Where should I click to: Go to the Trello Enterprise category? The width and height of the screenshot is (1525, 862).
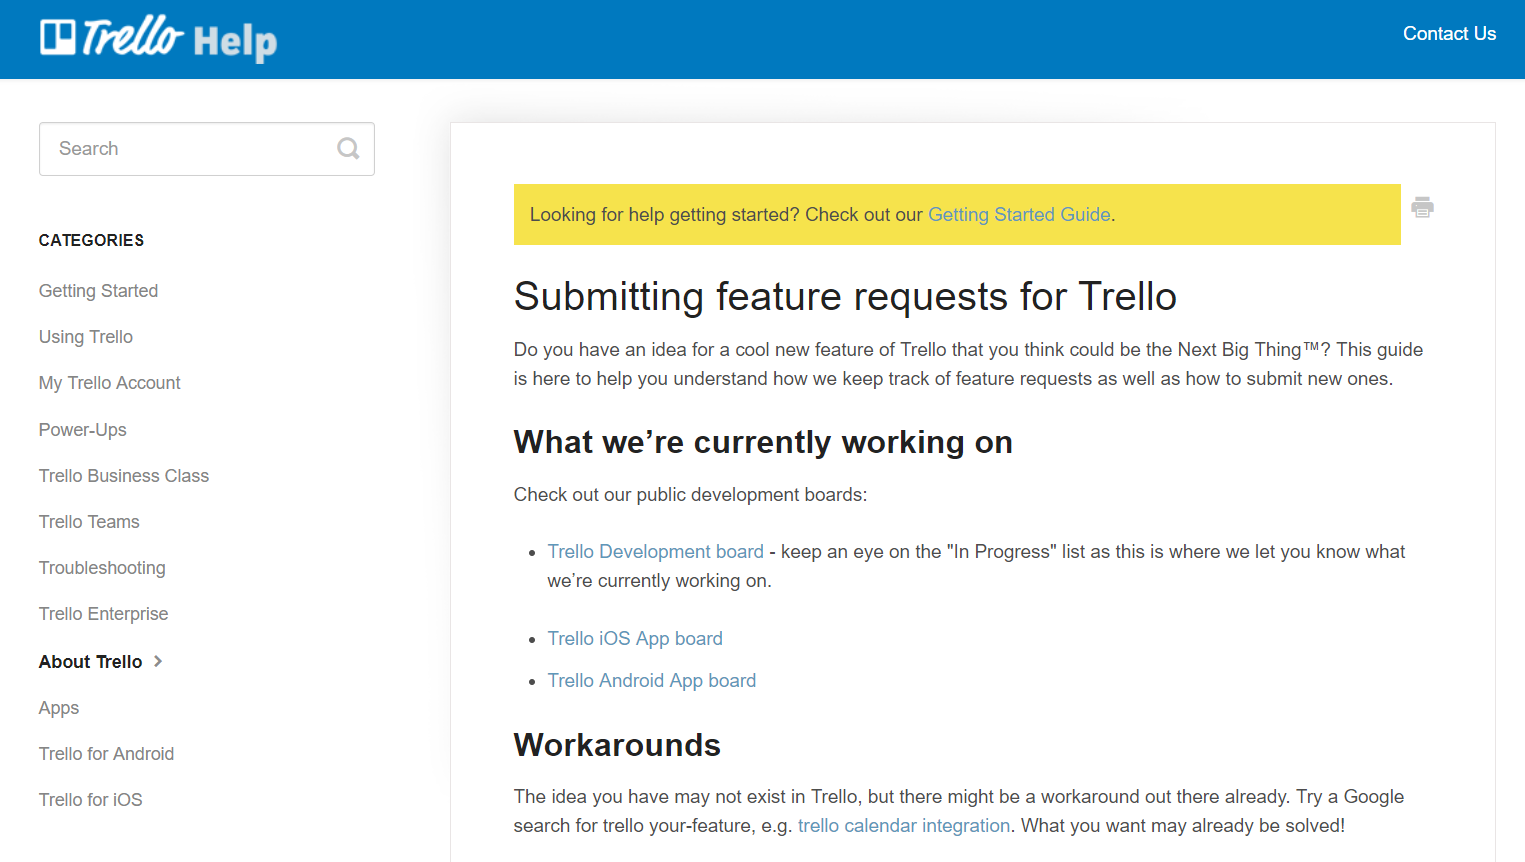[x=103, y=614]
